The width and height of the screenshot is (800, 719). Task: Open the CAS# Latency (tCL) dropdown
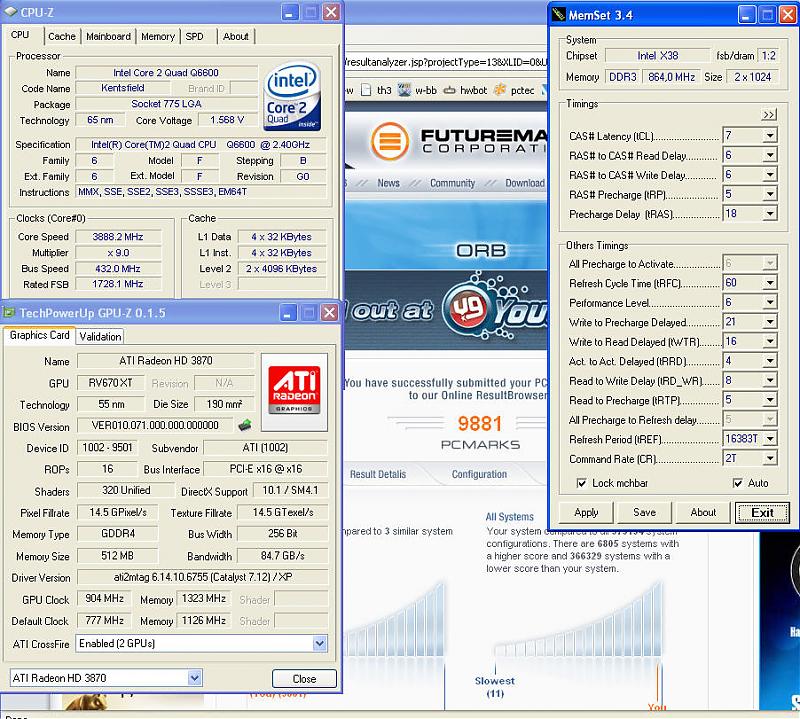click(x=770, y=136)
